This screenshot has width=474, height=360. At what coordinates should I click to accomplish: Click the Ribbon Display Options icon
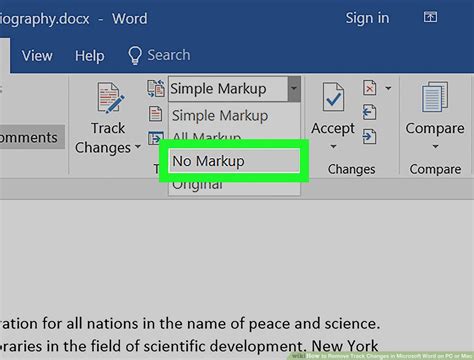pyautogui.click(x=430, y=17)
